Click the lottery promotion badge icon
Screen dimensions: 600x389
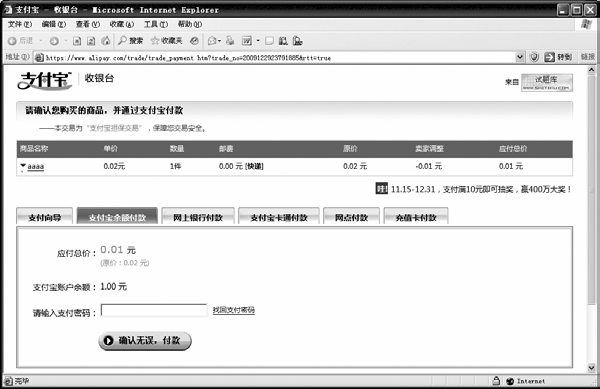pyautogui.click(x=381, y=189)
